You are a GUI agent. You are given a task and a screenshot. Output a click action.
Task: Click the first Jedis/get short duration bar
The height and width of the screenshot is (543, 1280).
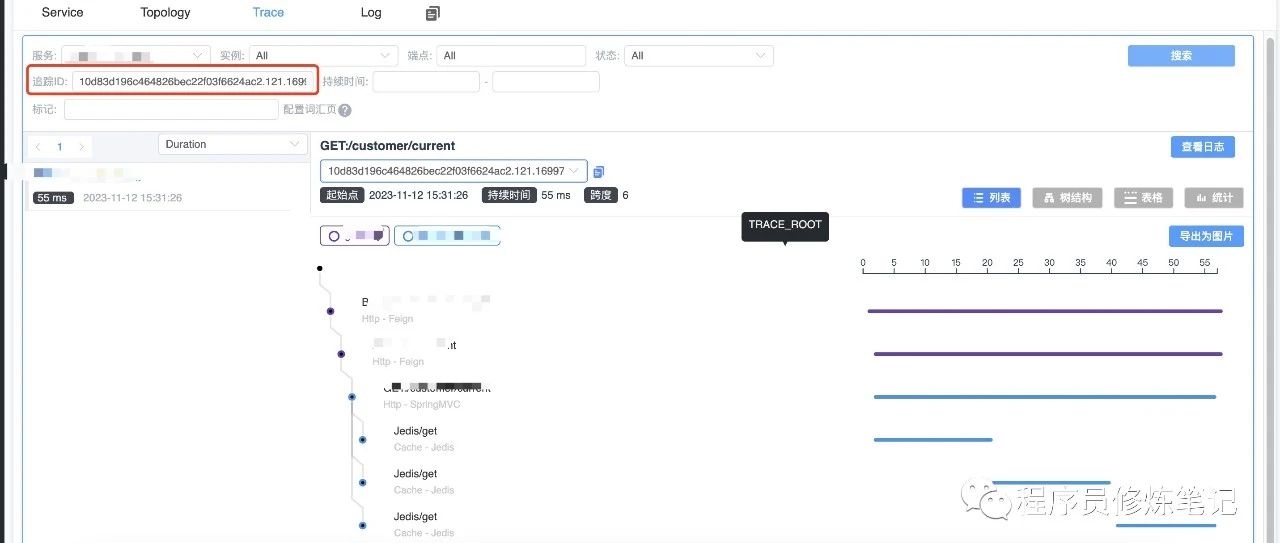[x=933, y=440]
